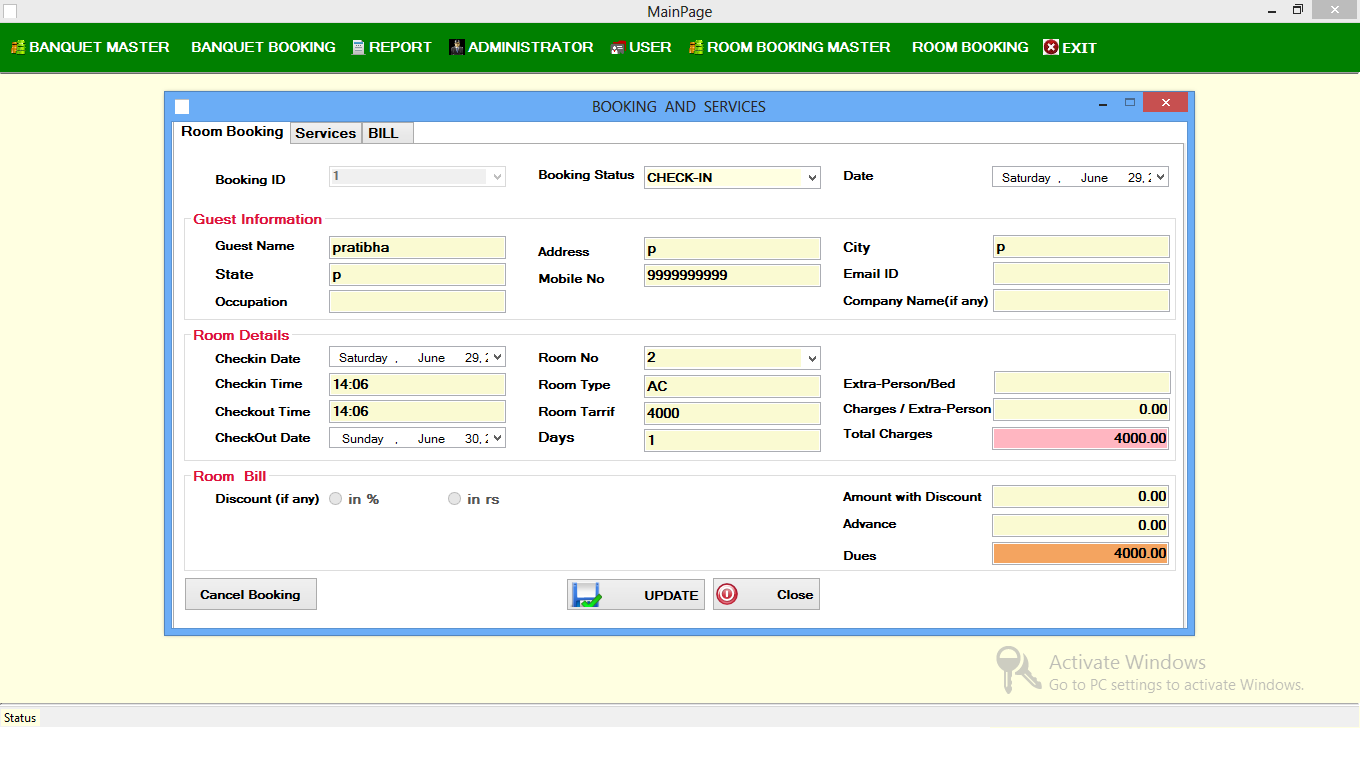Click the Report document icon
This screenshot has width=1360, height=768.
pos(358,47)
